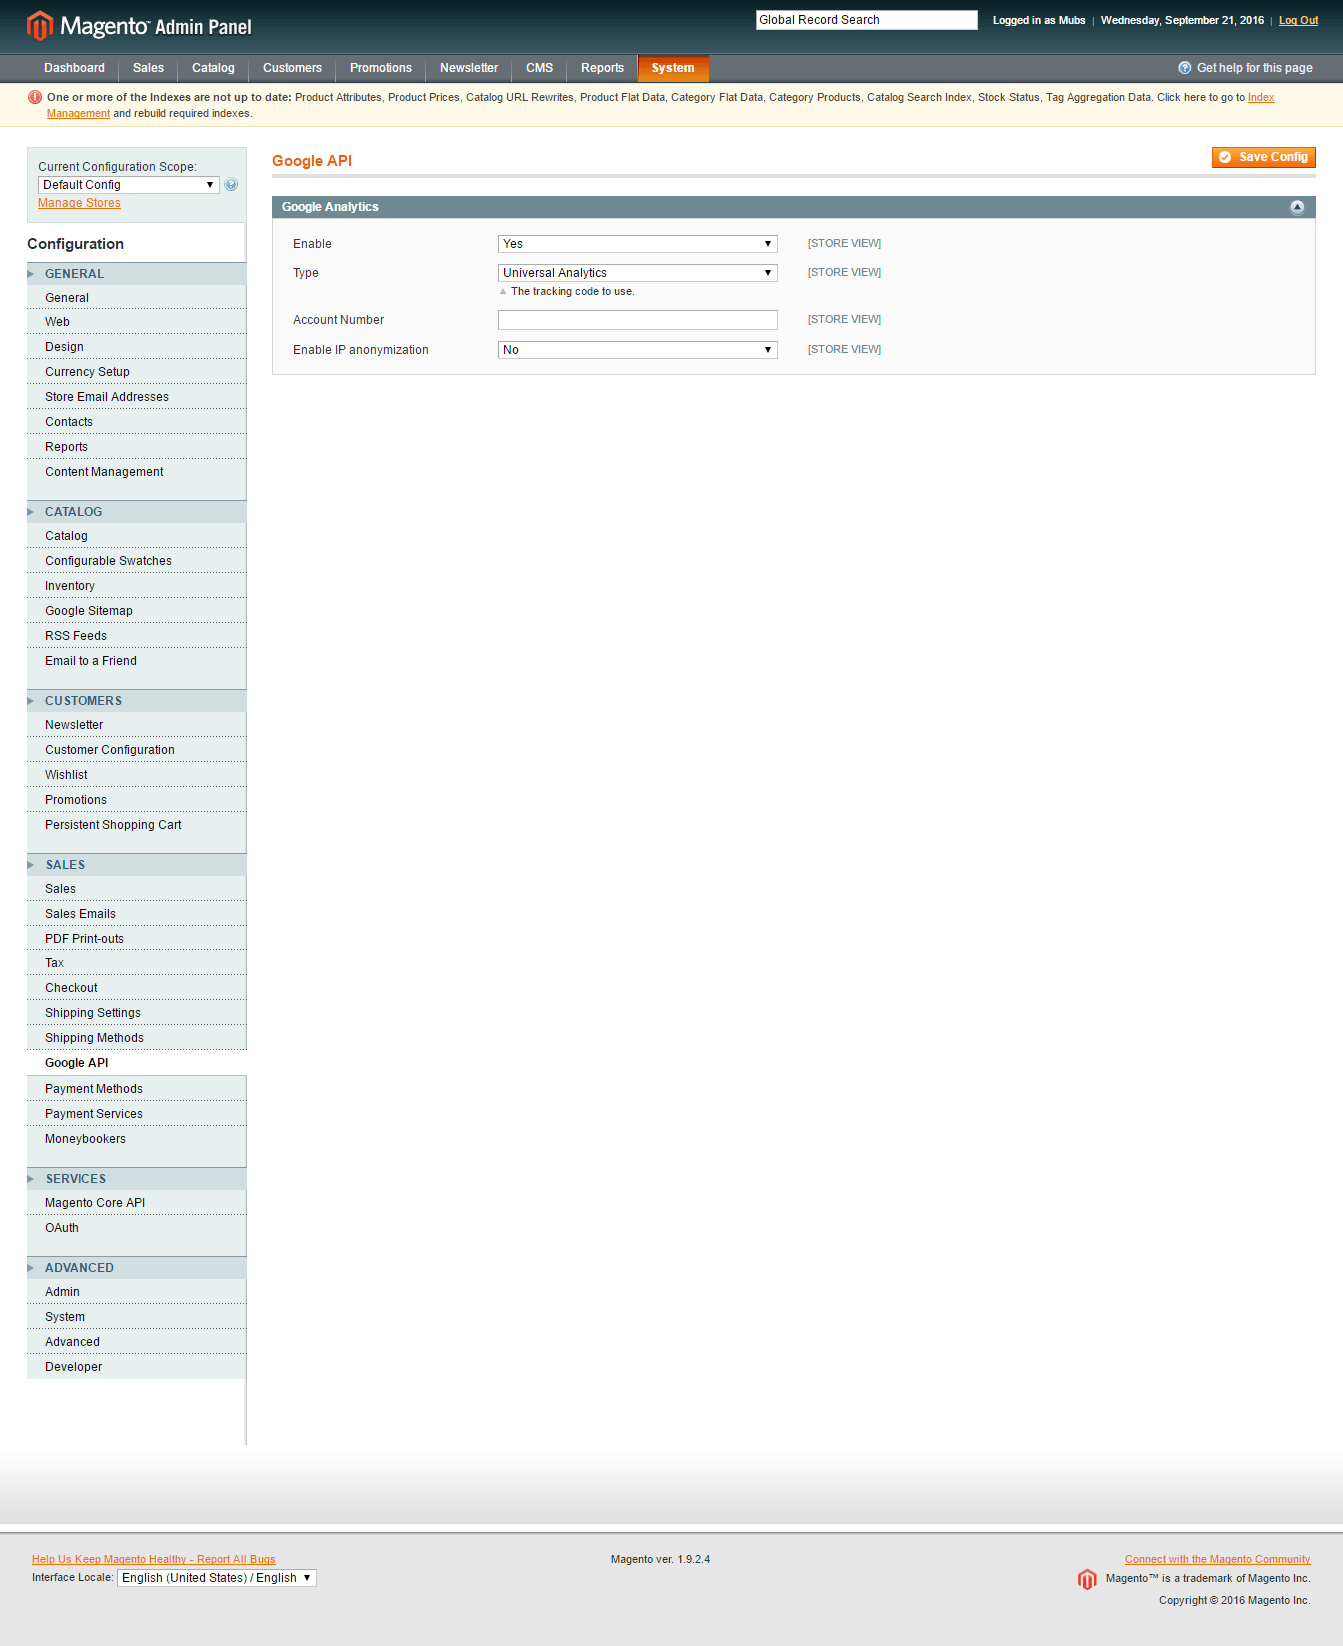Open Shipping Methods configuration
Image resolution: width=1343 pixels, height=1646 pixels.
(136, 1038)
